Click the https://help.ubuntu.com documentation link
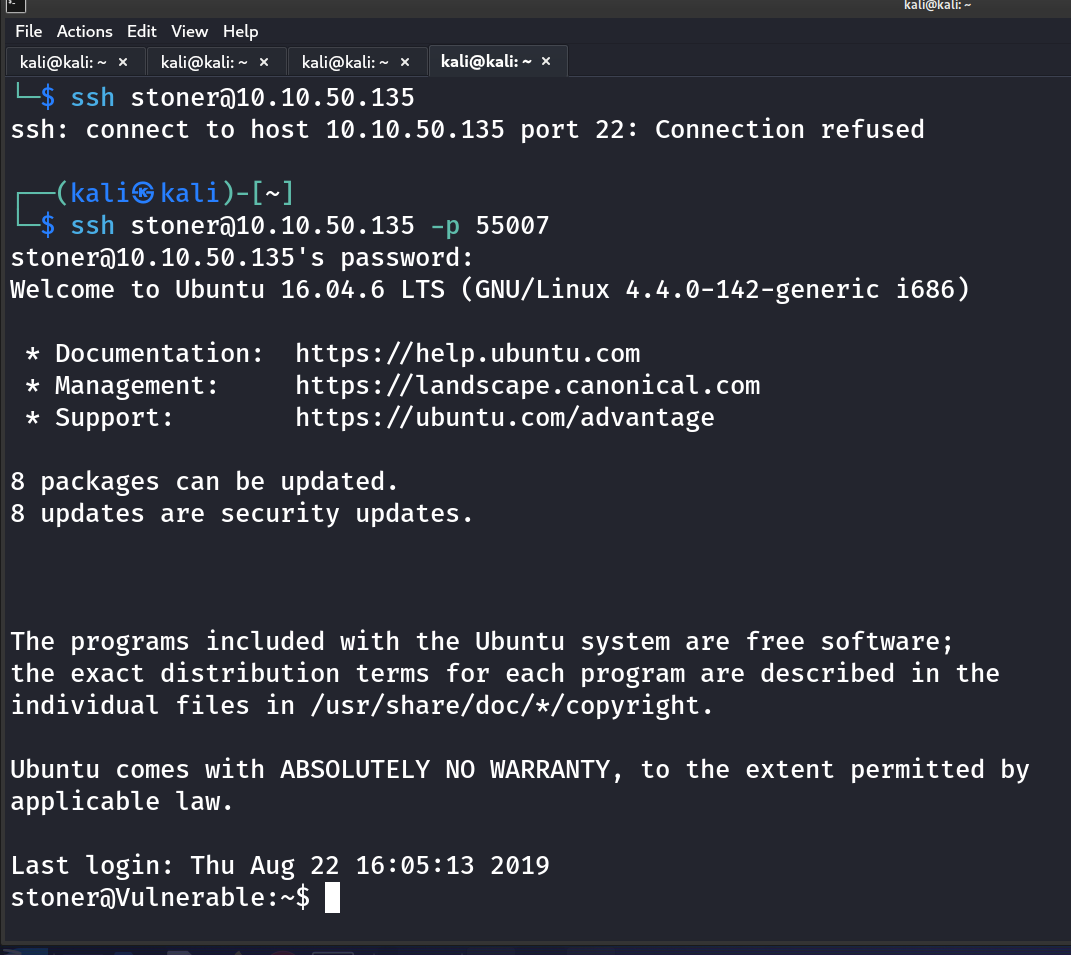Viewport: 1071px width, 955px height. pos(467,354)
